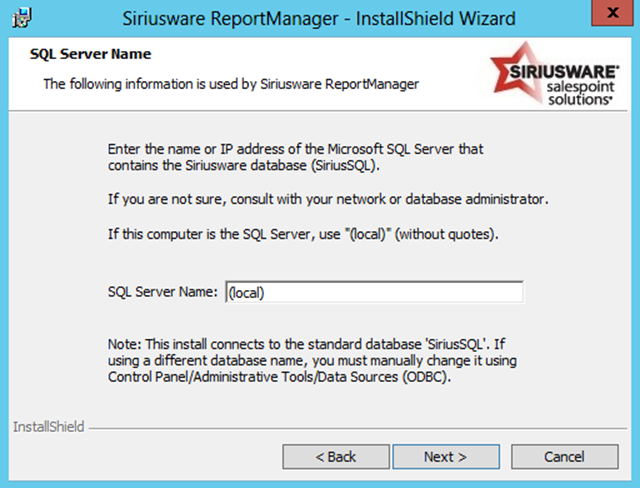
Task: Click the installer icon in the title bar
Action: coord(18,17)
